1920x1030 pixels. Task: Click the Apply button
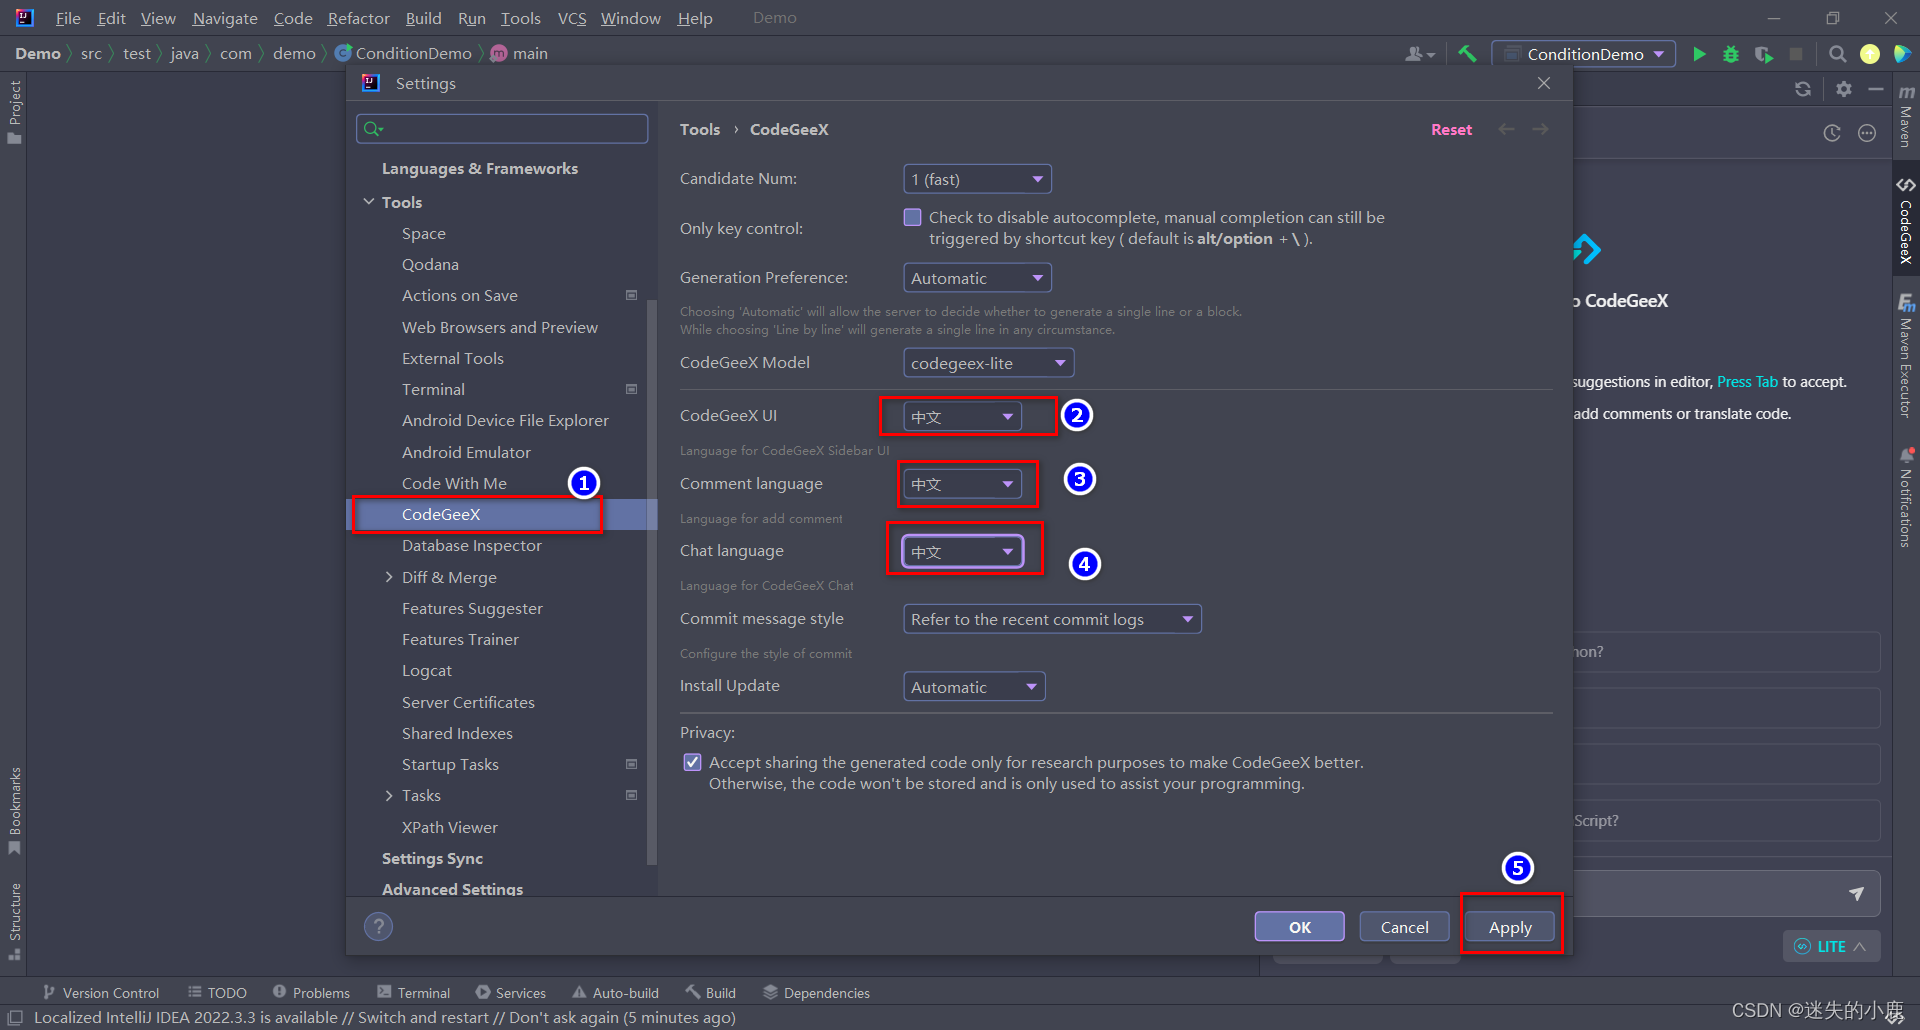[1510, 927]
